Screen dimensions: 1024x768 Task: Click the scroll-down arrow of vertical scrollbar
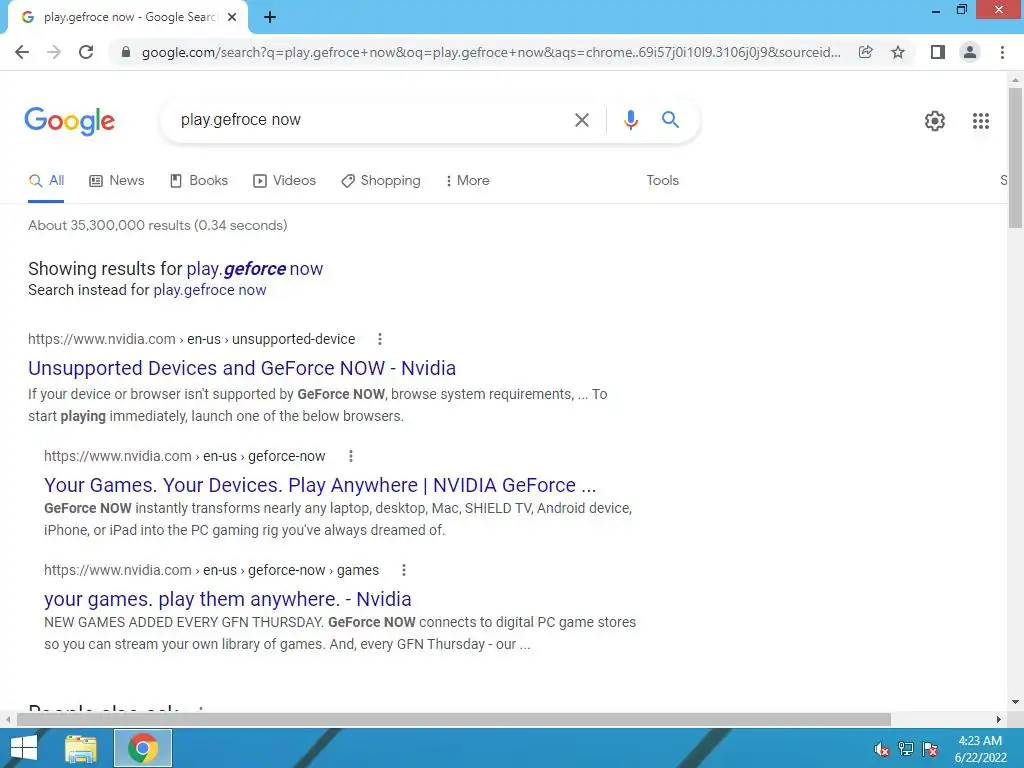(x=1015, y=703)
